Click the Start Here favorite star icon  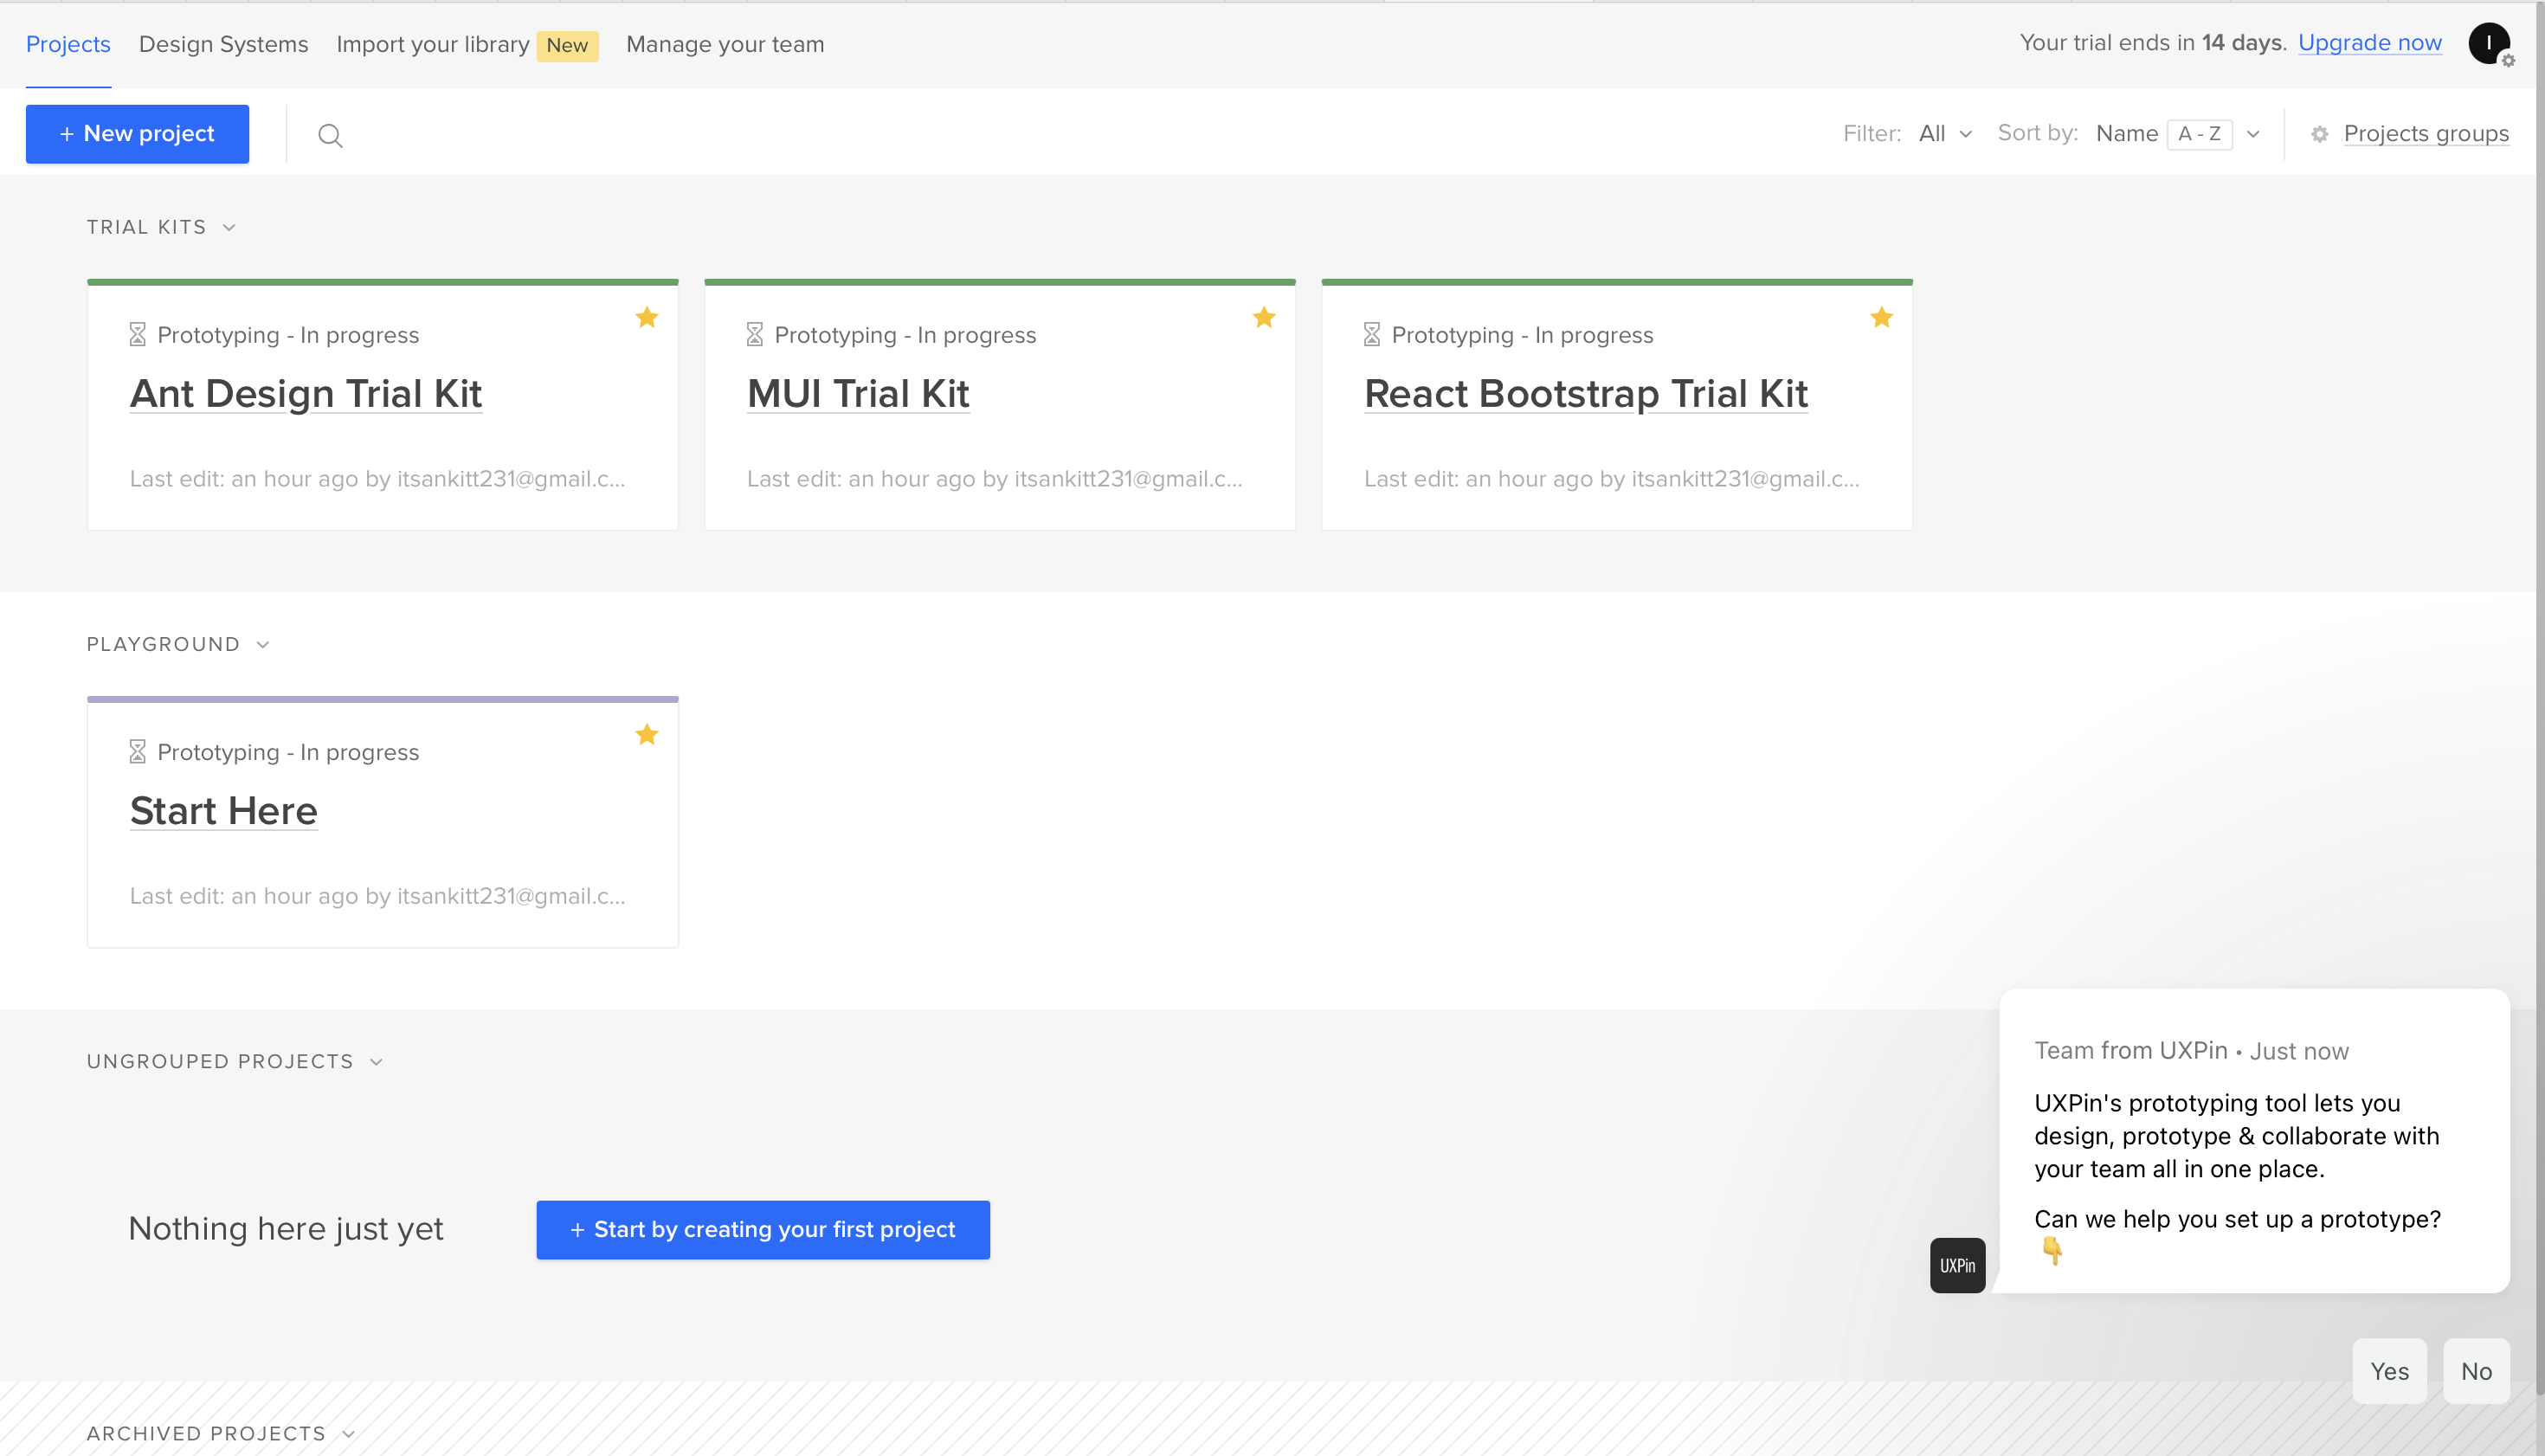(x=647, y=735)
